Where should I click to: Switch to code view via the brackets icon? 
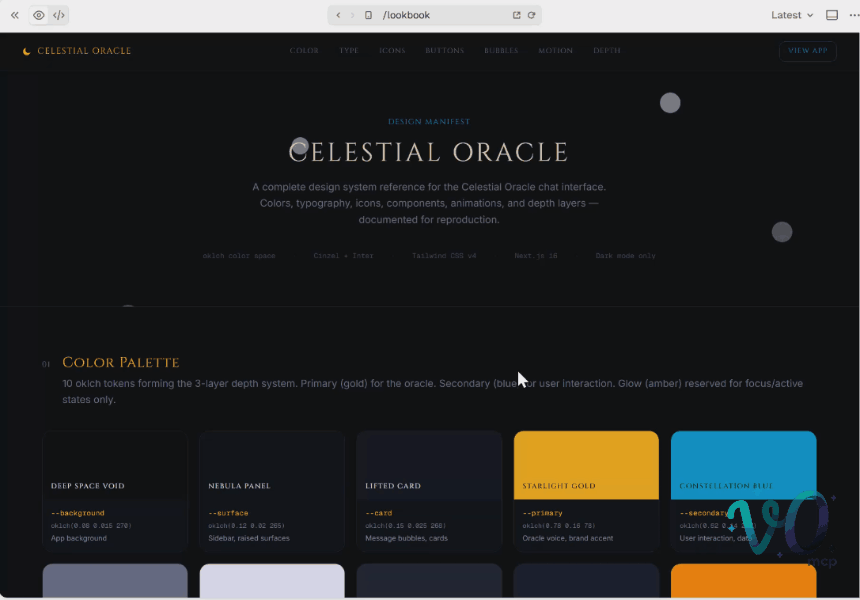coord(59,15)
